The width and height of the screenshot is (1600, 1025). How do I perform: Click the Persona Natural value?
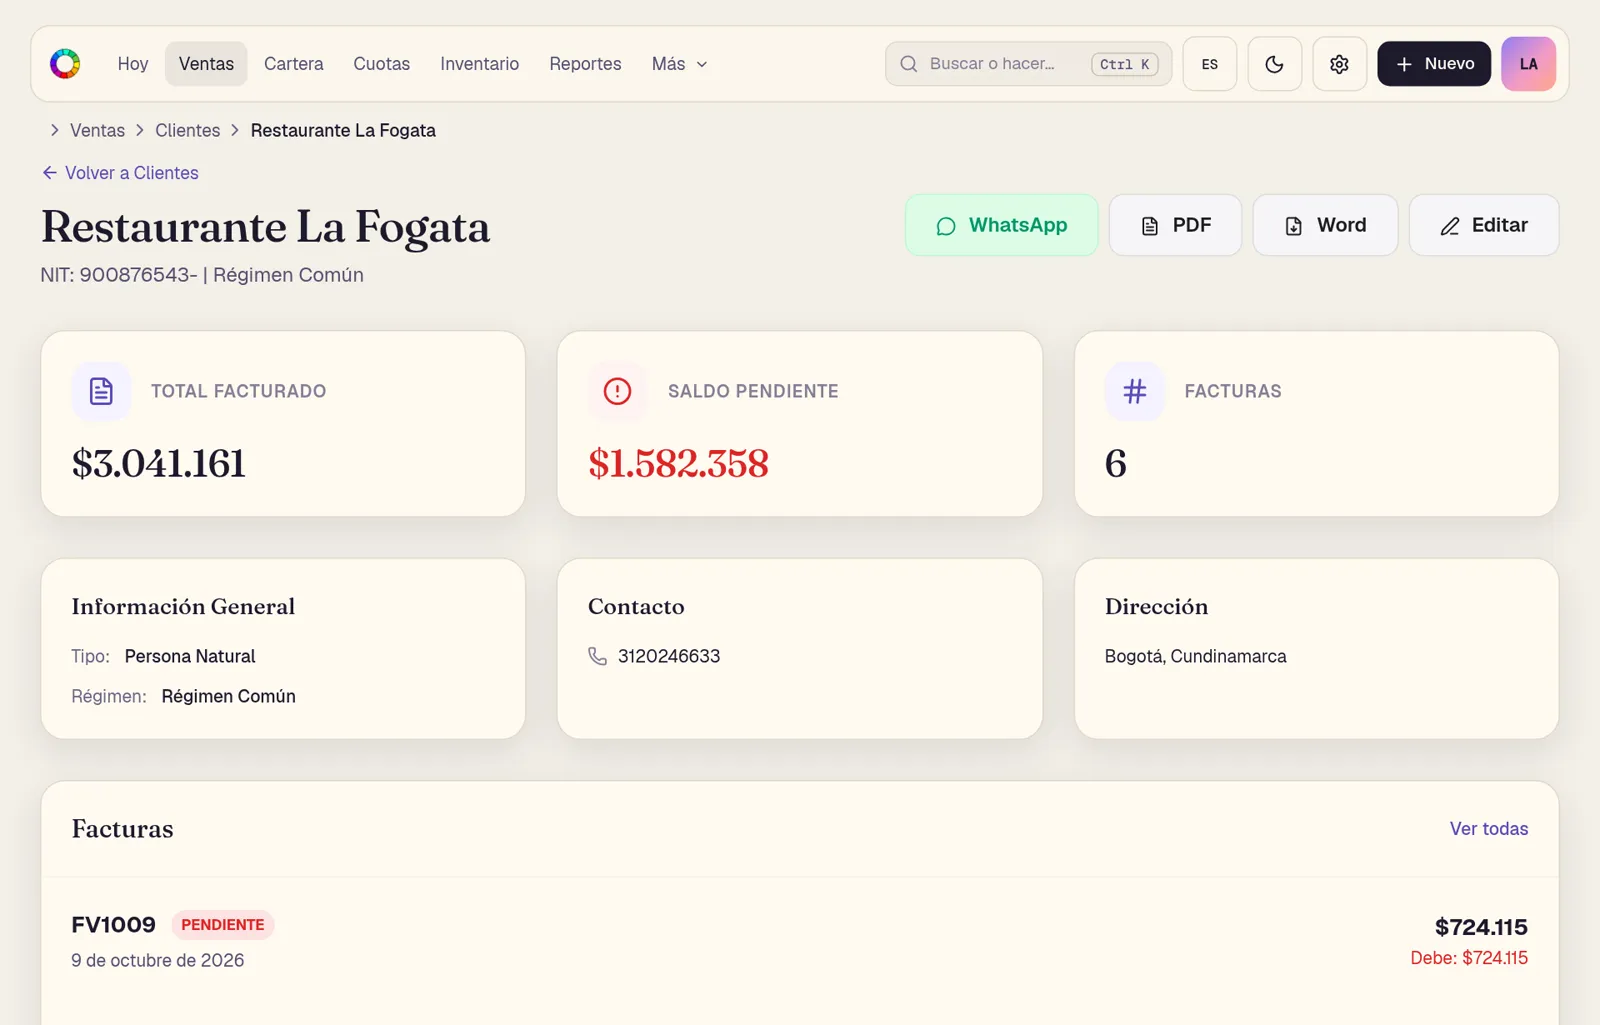click(190, 656)
